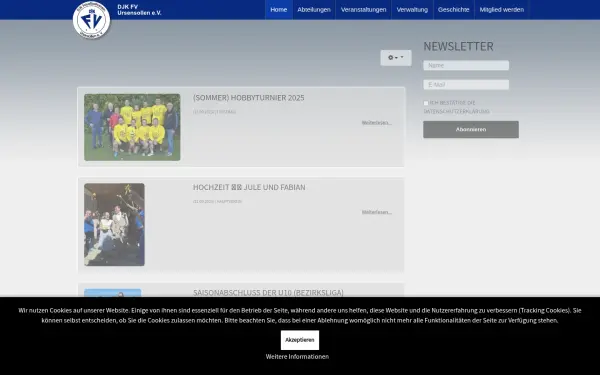This screenshot has height=375, width=600.
Task: Open the Datenschutzerklärung link
Action: (x=456, y=112)
